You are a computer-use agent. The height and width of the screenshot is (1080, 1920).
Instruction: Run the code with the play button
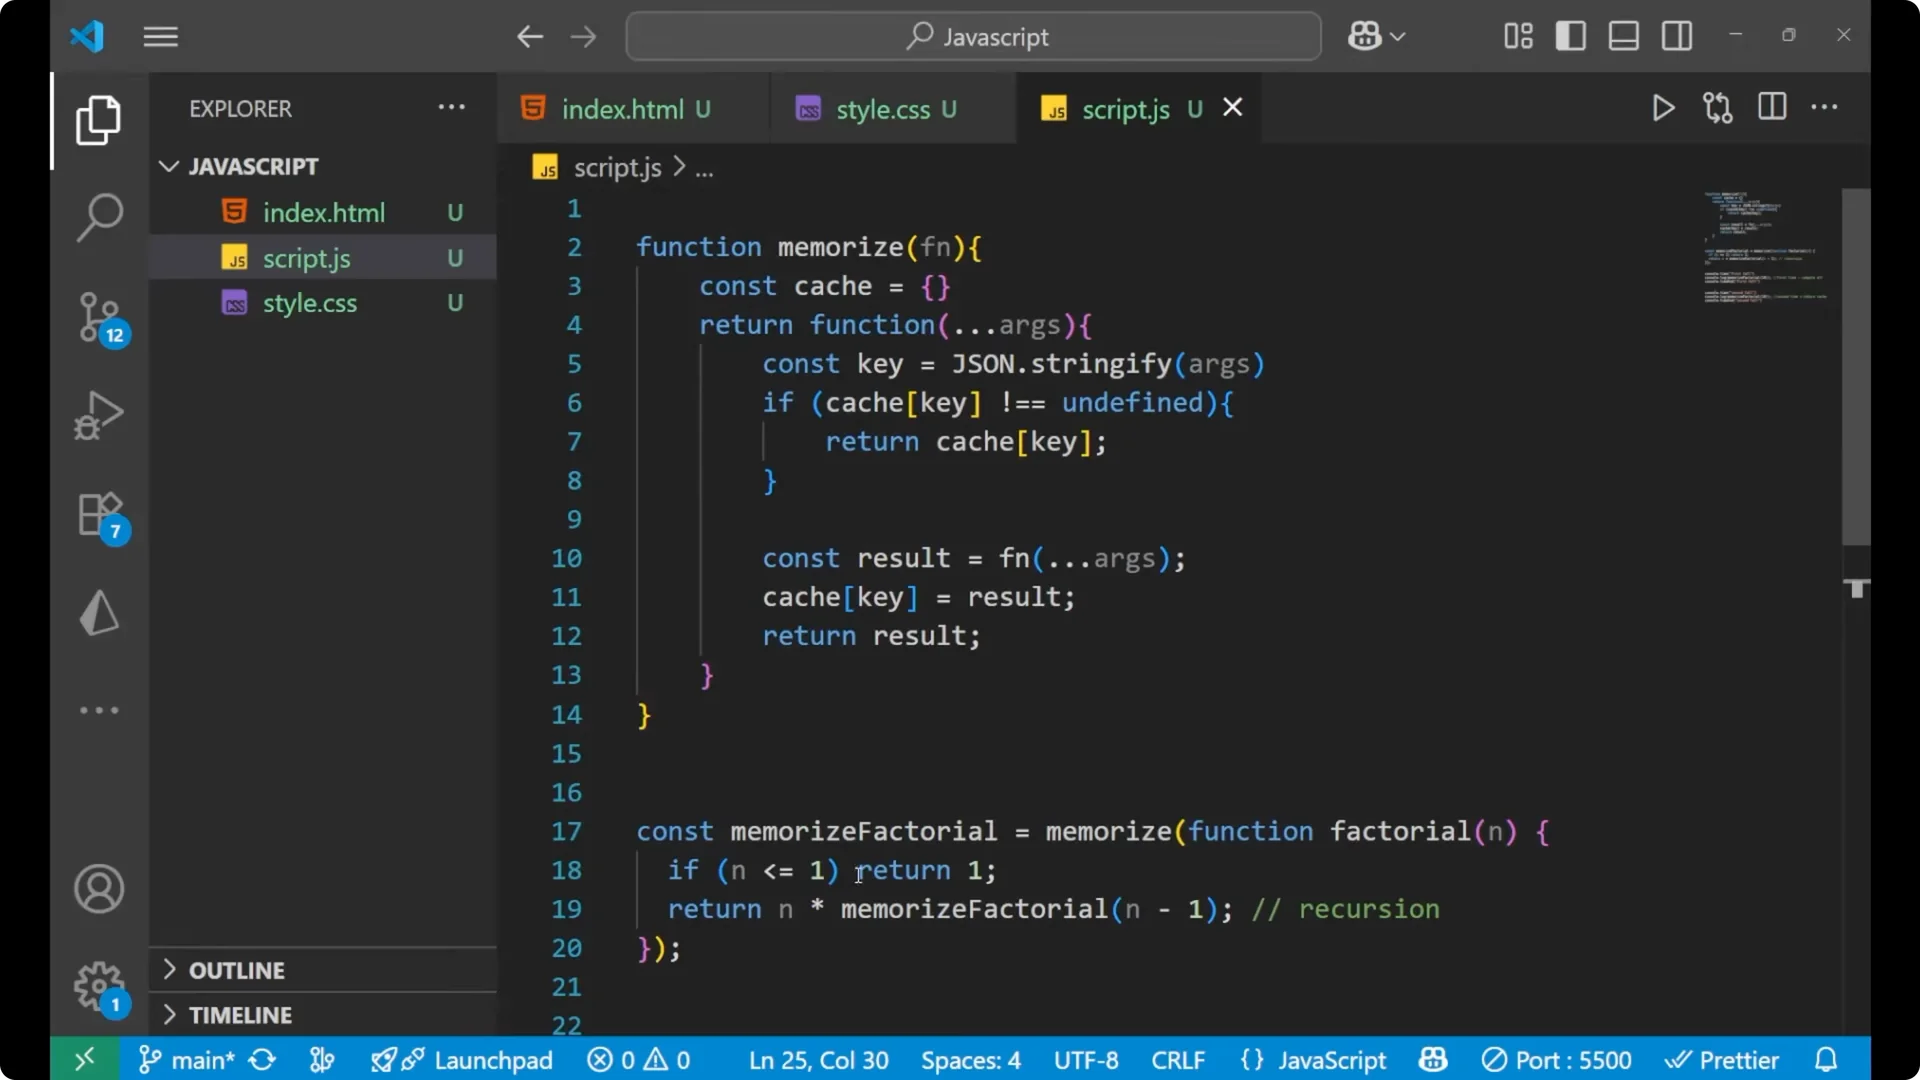click(1663, 107)
